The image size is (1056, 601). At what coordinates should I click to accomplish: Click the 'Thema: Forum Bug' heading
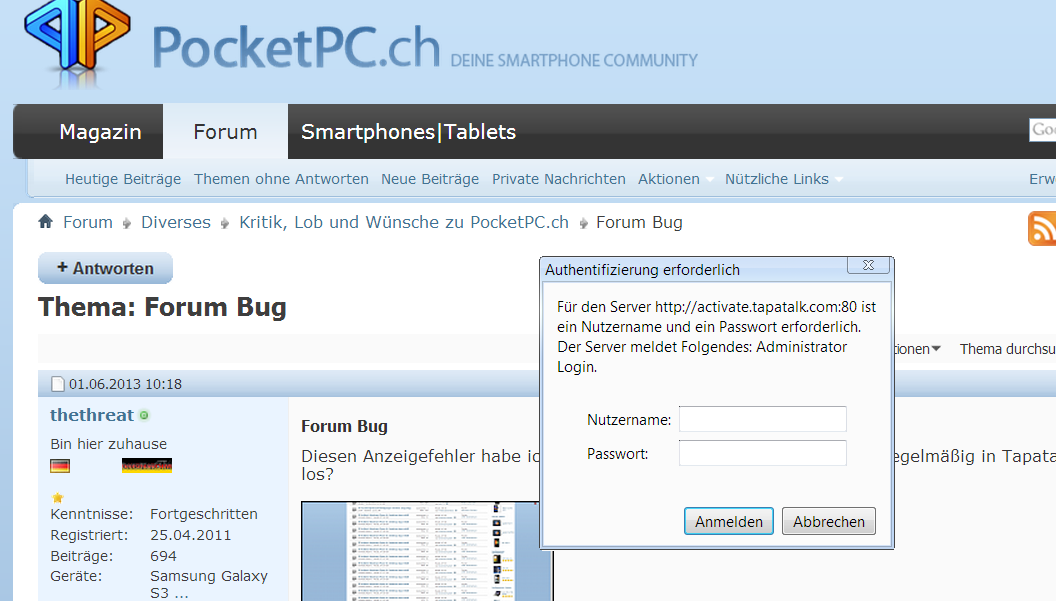(x=162, y=307)
